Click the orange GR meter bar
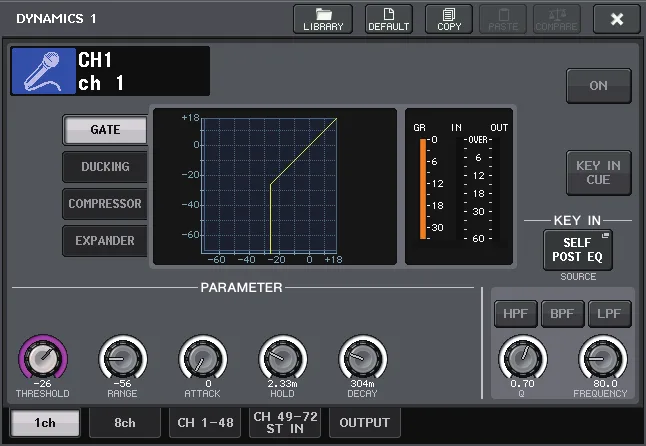This screenshot has height=446, width=646. (x=423, y=189)
